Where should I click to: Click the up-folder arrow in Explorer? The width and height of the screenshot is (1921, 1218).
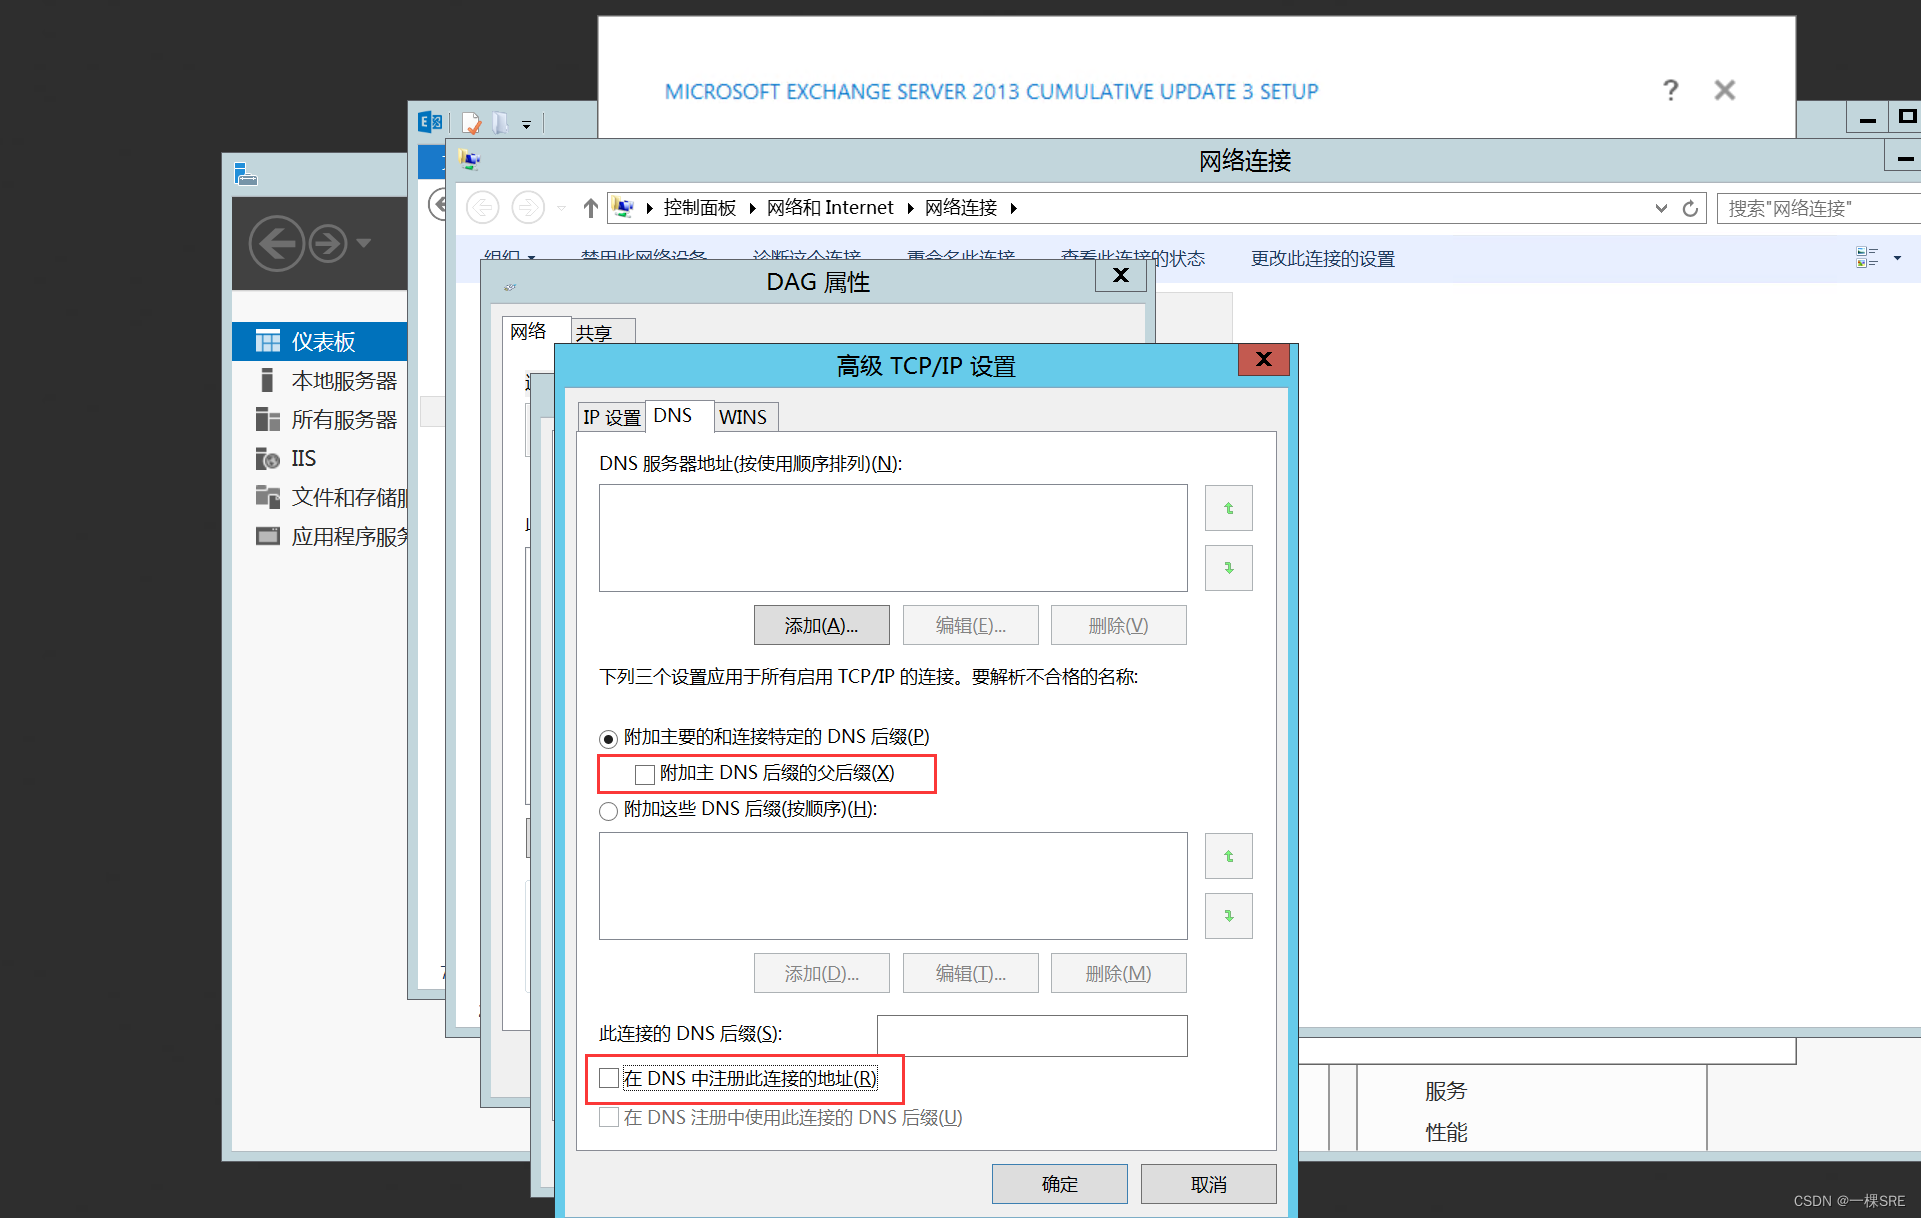(590, 208)
